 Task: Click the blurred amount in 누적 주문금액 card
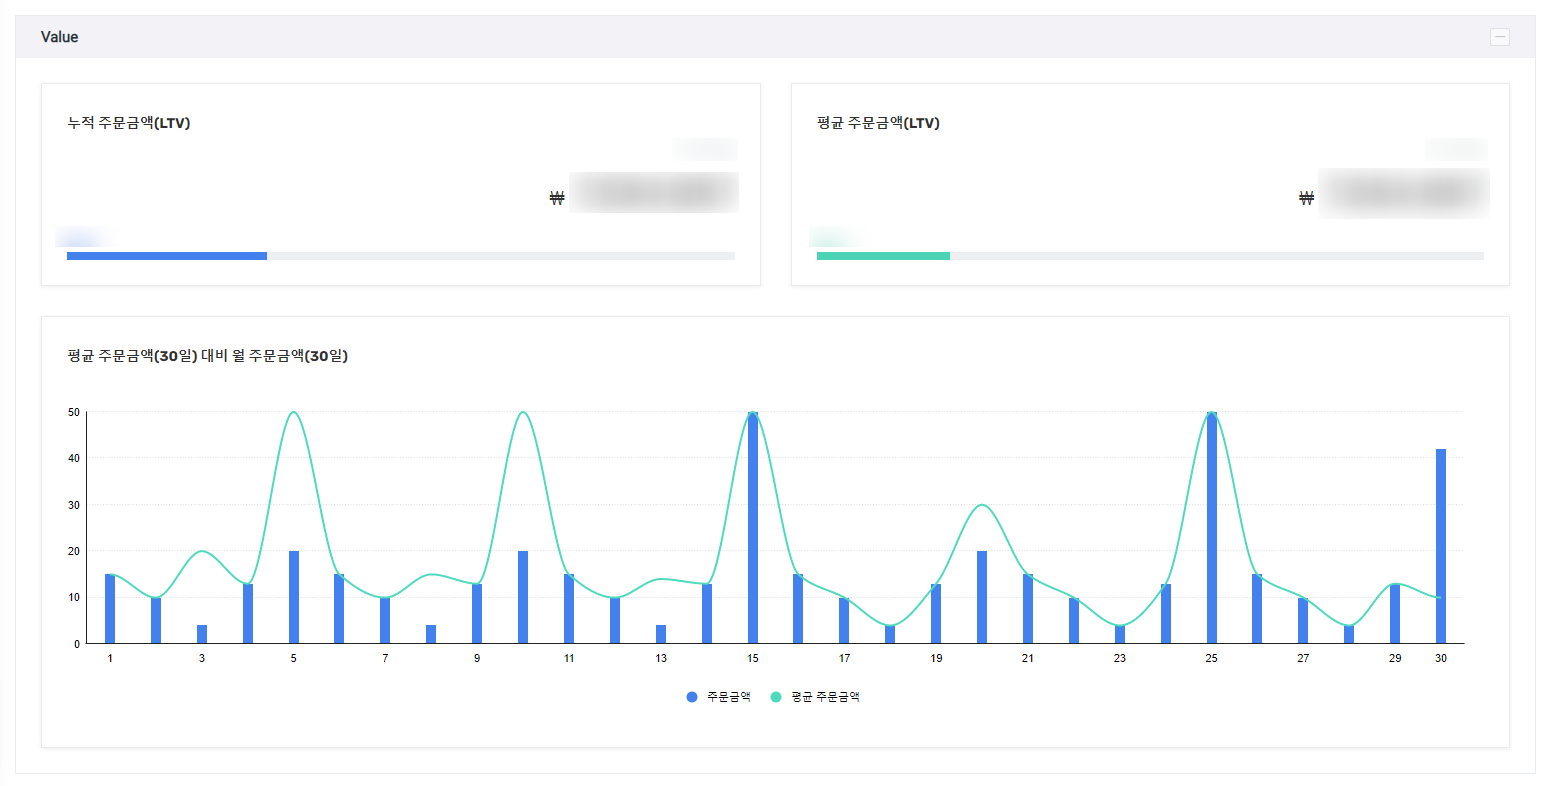(654, 193)
